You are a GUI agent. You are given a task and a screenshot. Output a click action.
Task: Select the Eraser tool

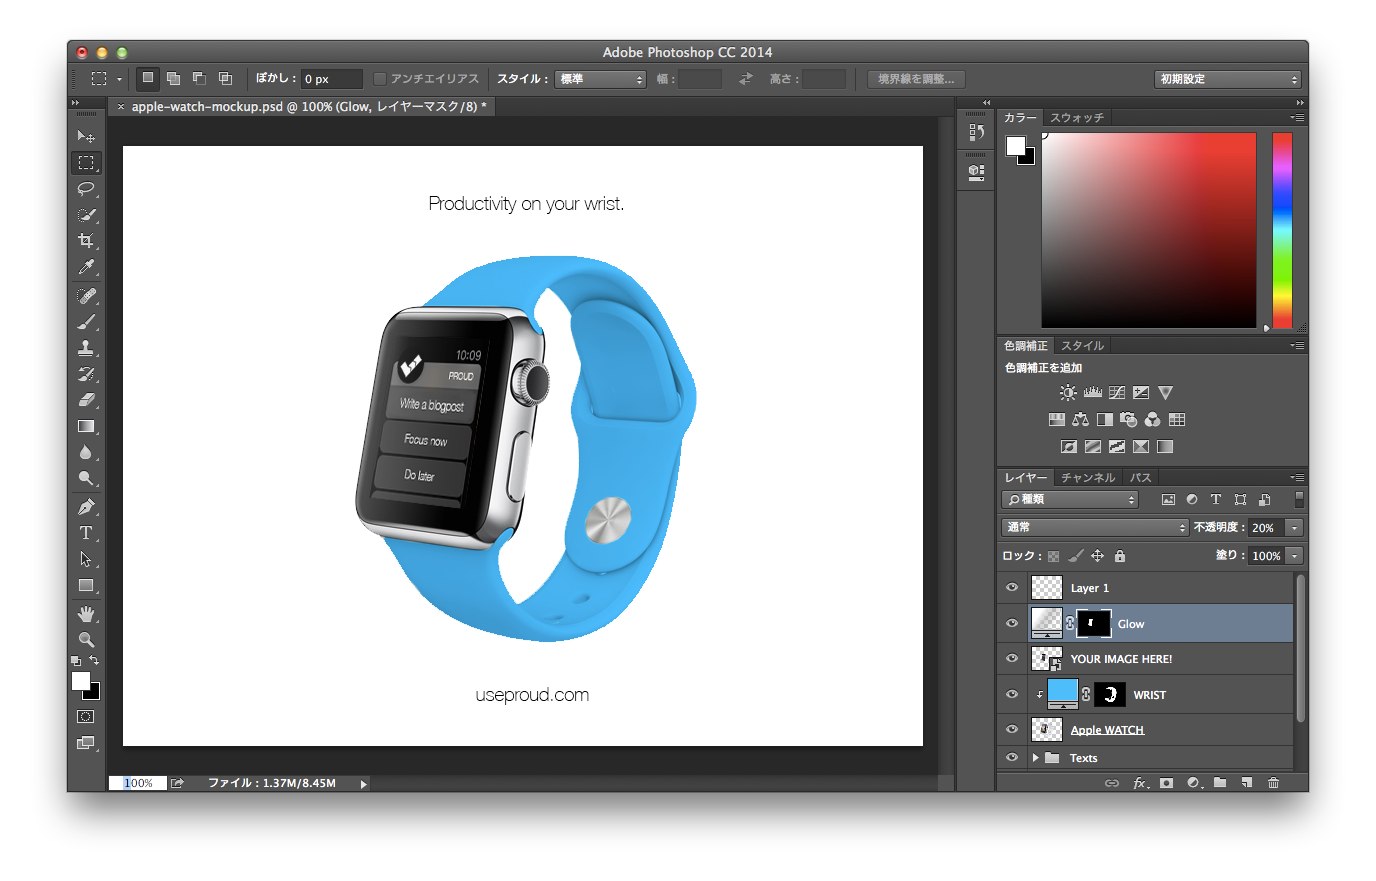coord(86,400)
